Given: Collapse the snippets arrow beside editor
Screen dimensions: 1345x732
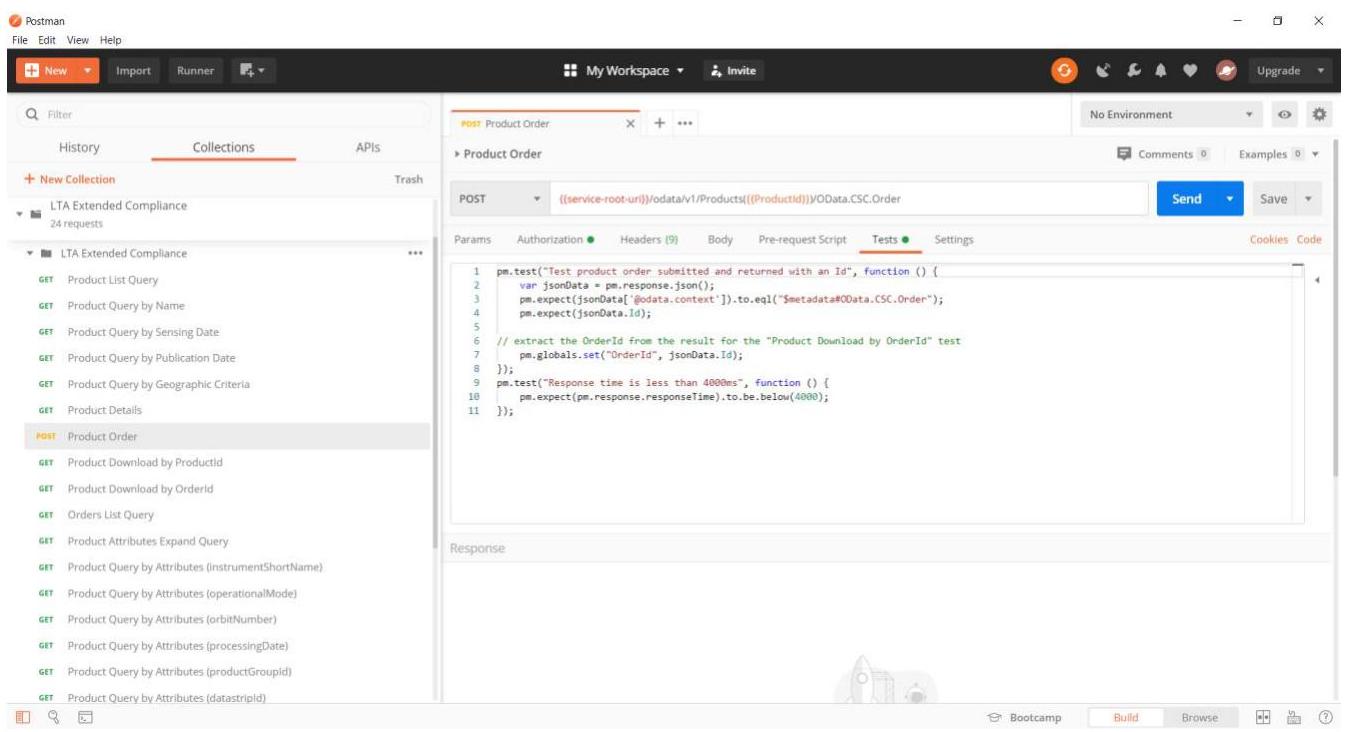Looking at the screenshot, I should (x=1317, y=280).
